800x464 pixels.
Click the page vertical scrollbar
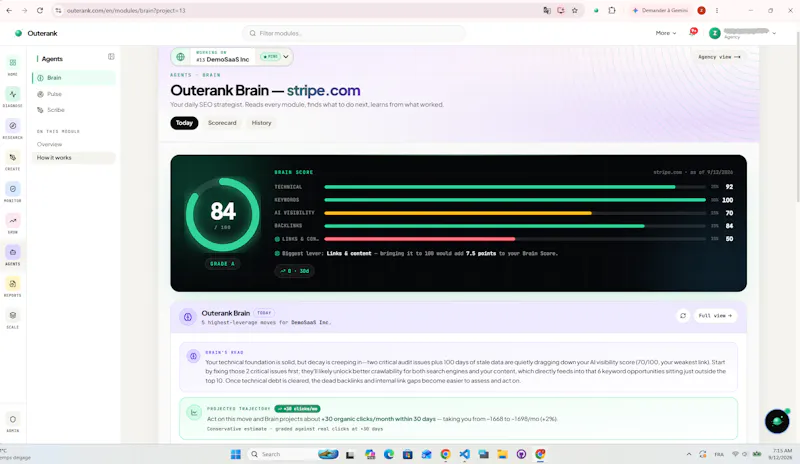point(797,117)
